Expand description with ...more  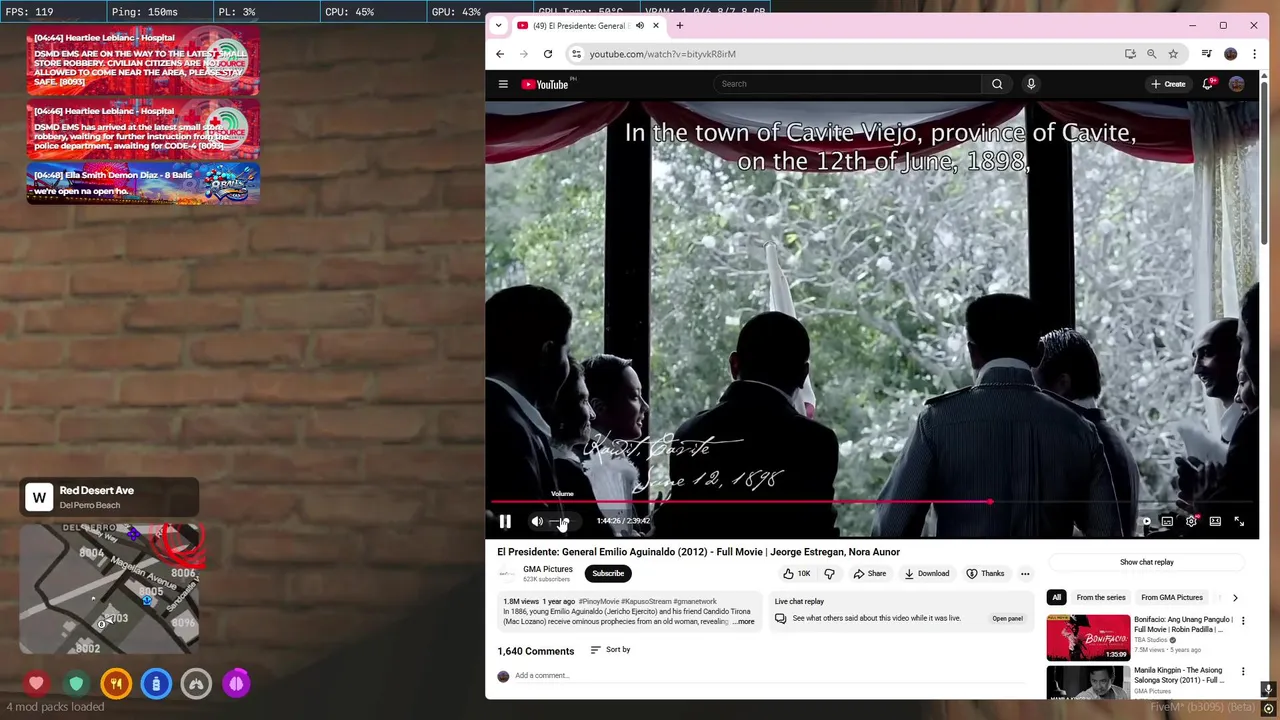[744, 622]
